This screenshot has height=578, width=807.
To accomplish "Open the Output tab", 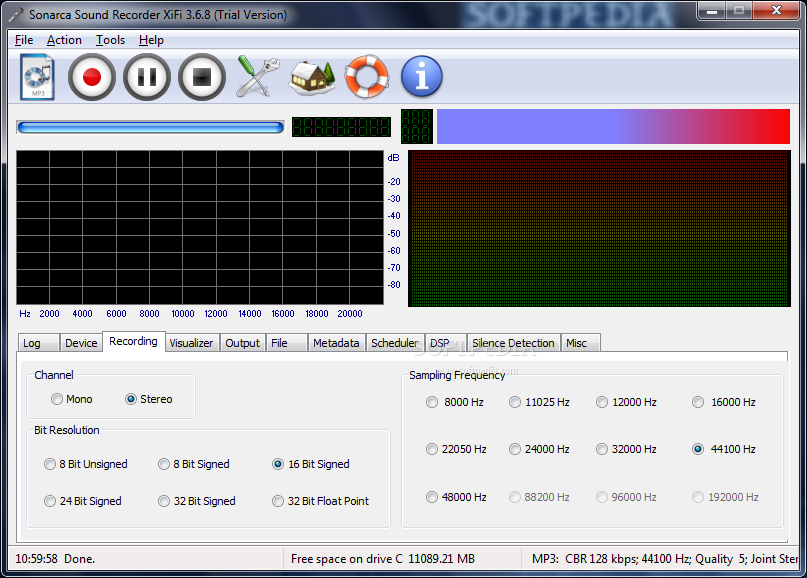I will tap(242, 343).
